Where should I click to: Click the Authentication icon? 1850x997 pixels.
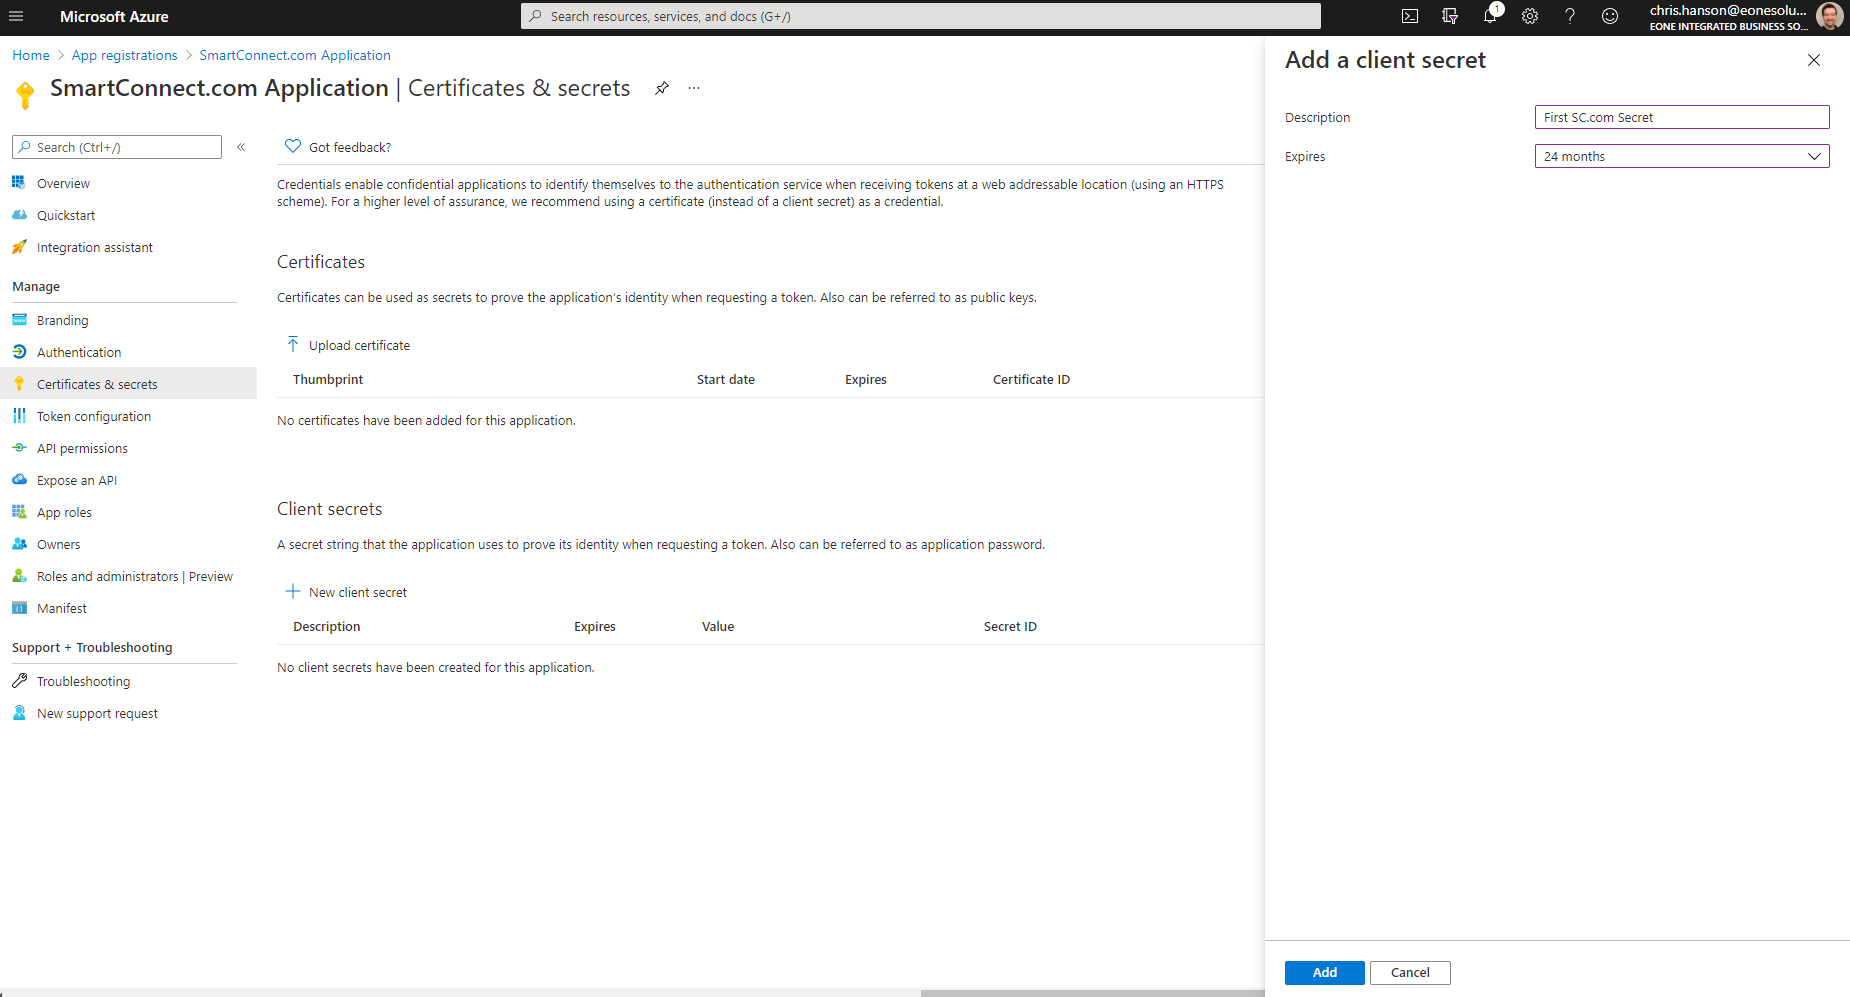click(19, 352)
